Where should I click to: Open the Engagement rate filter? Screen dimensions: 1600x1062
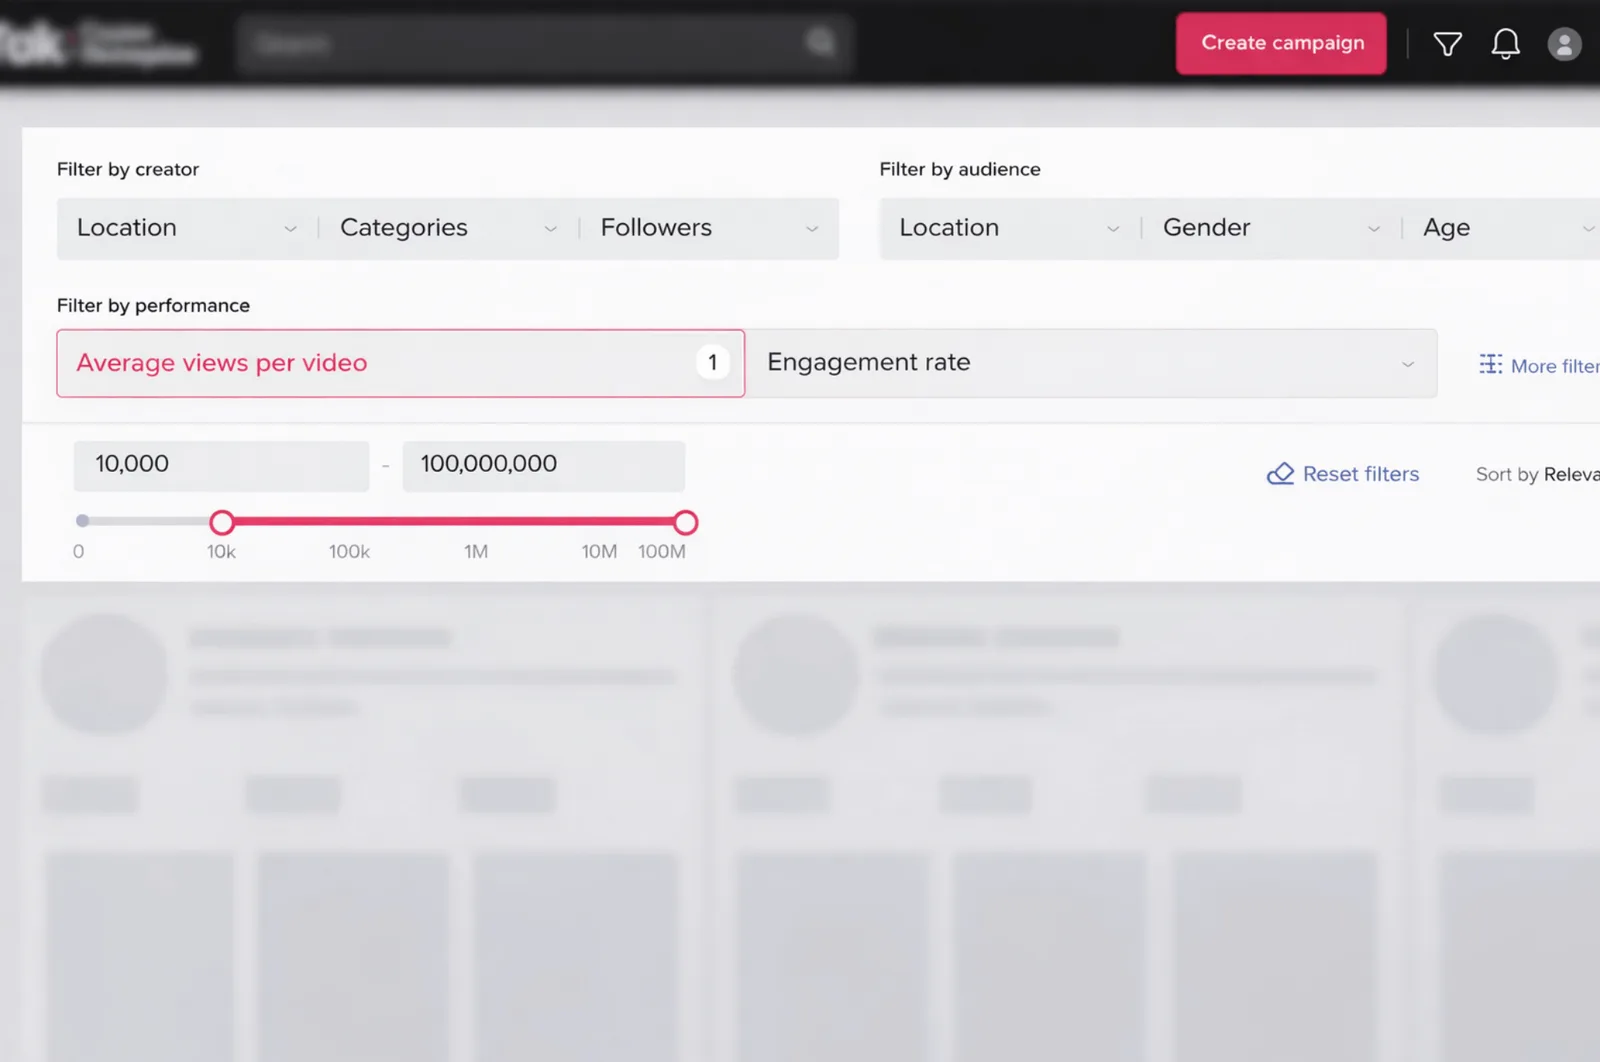pyautogui.click(x=1090, y=363)
